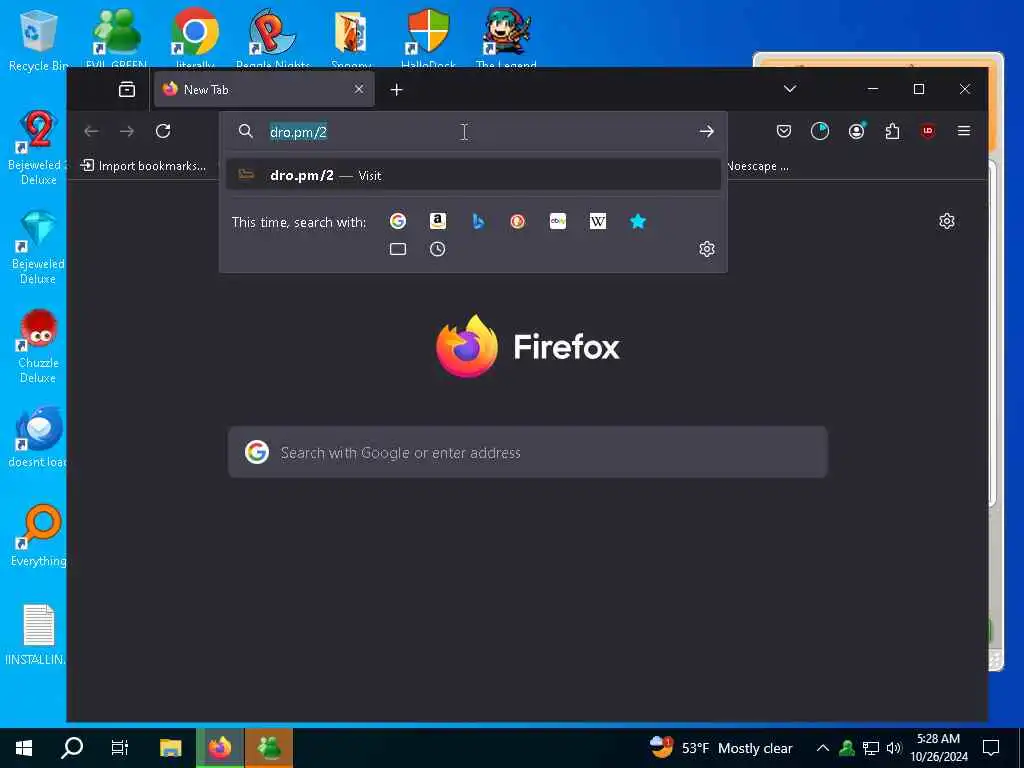Image resolution: width=1024 pixels, height=768 pixels.
Task: Select the Peggle Nights desktop shortcut
Action: pos(272,39)
